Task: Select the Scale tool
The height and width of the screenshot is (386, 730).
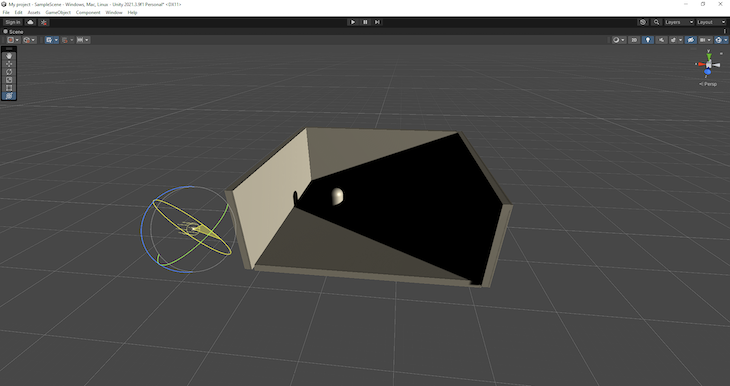Action: (x=9, y=80)
